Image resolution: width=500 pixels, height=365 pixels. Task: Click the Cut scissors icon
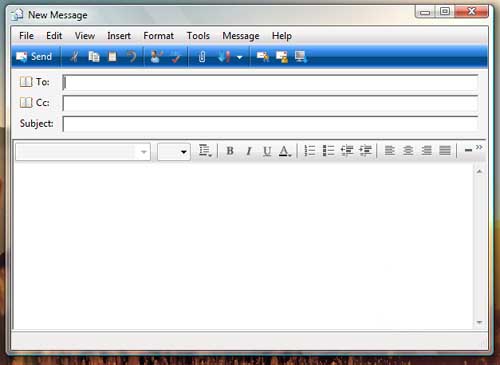(x=74, y=57)
